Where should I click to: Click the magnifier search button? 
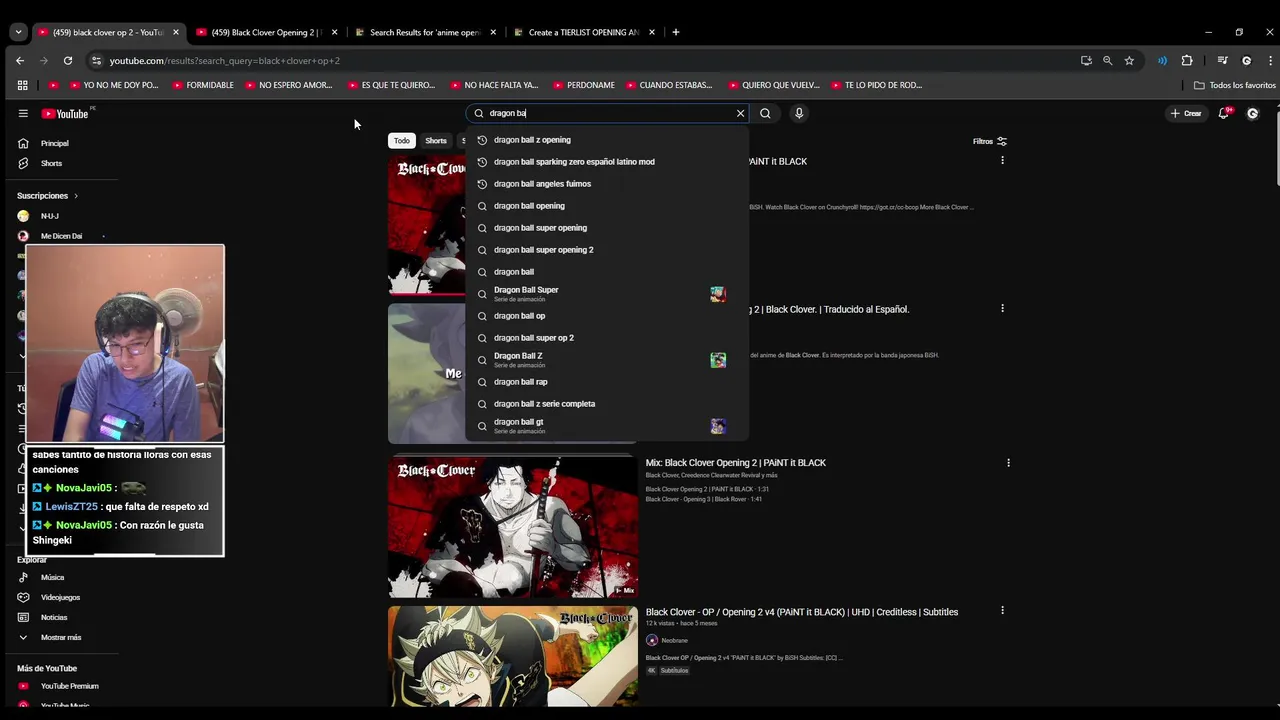765,113
